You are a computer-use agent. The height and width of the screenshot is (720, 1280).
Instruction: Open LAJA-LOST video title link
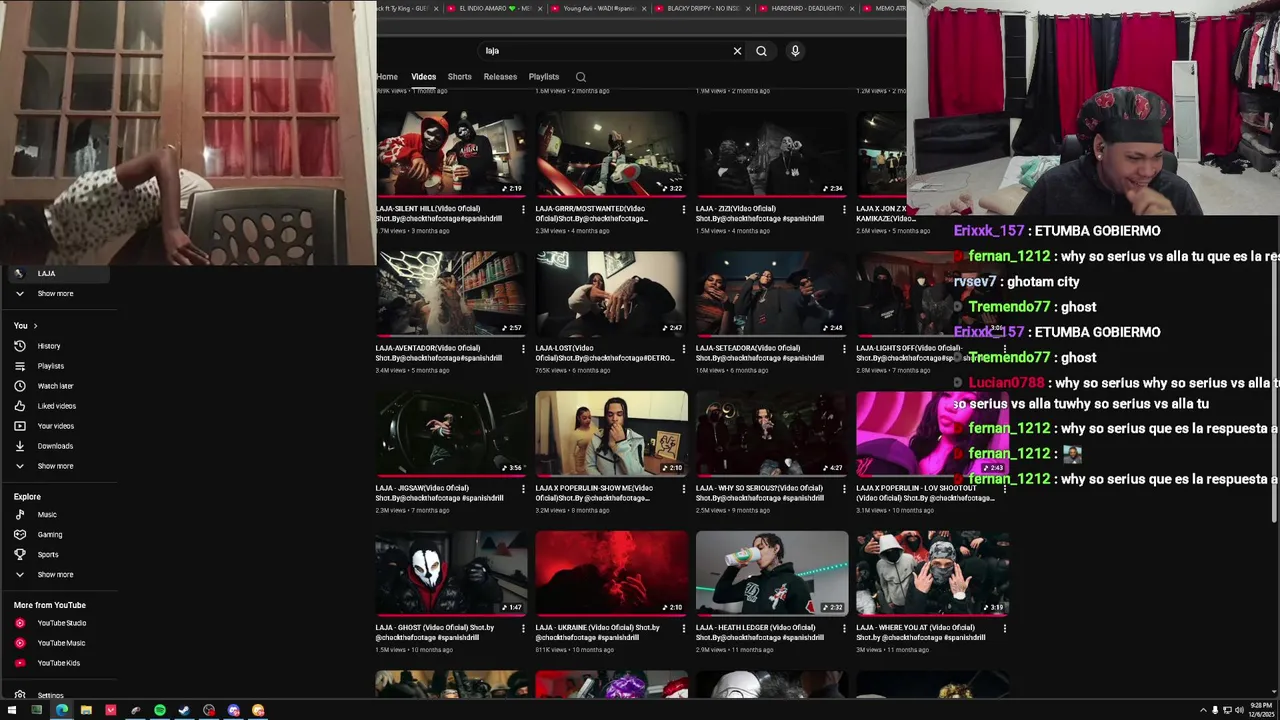tap(605, 353)
